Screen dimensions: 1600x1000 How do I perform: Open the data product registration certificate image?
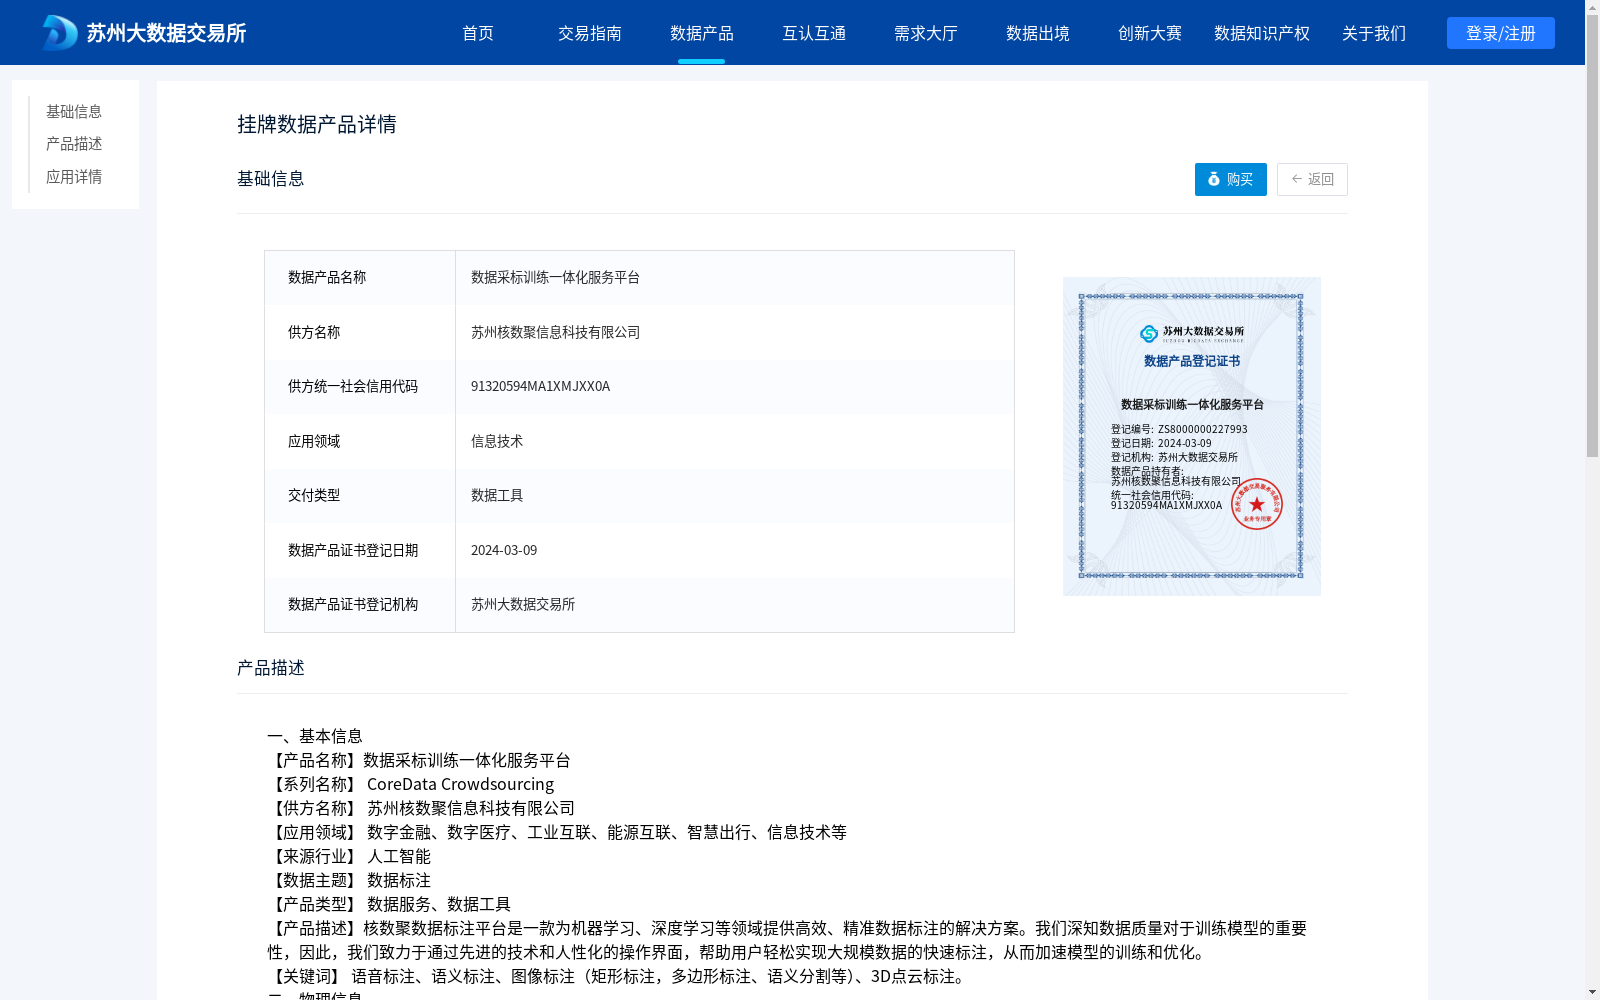tap(1192, 436)
